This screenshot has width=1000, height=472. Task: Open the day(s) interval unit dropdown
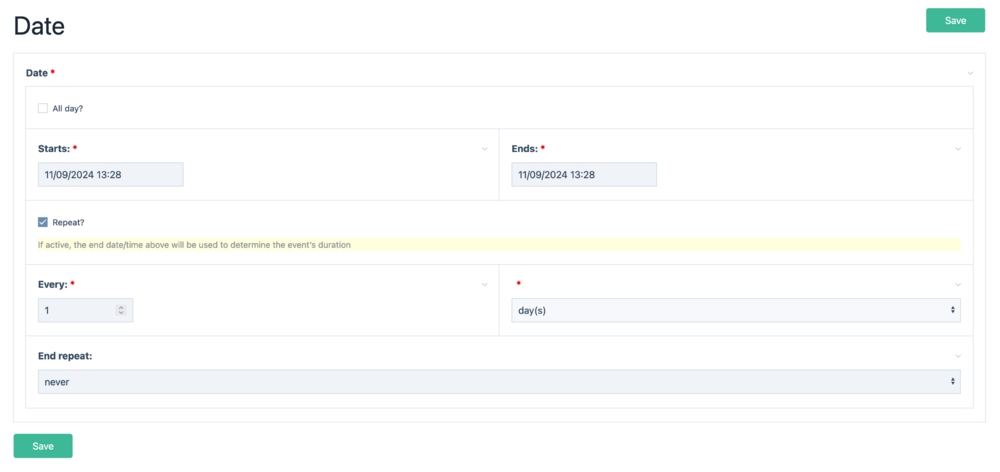[735, 311]
